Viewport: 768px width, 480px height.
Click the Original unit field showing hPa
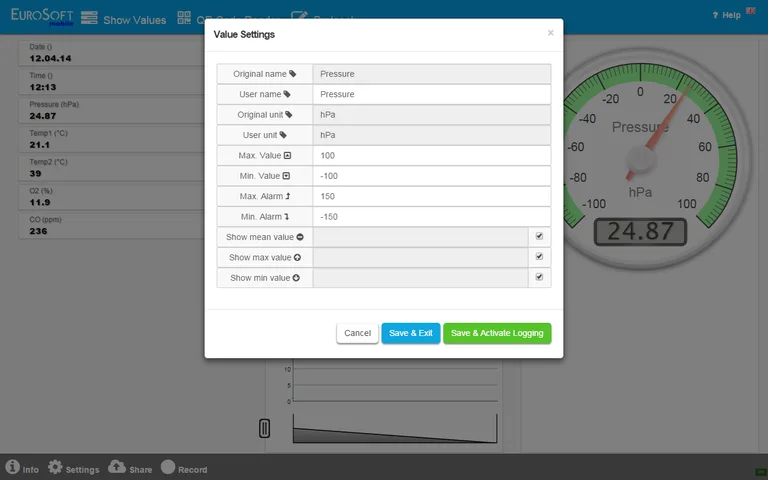click(x=432, y=115)
